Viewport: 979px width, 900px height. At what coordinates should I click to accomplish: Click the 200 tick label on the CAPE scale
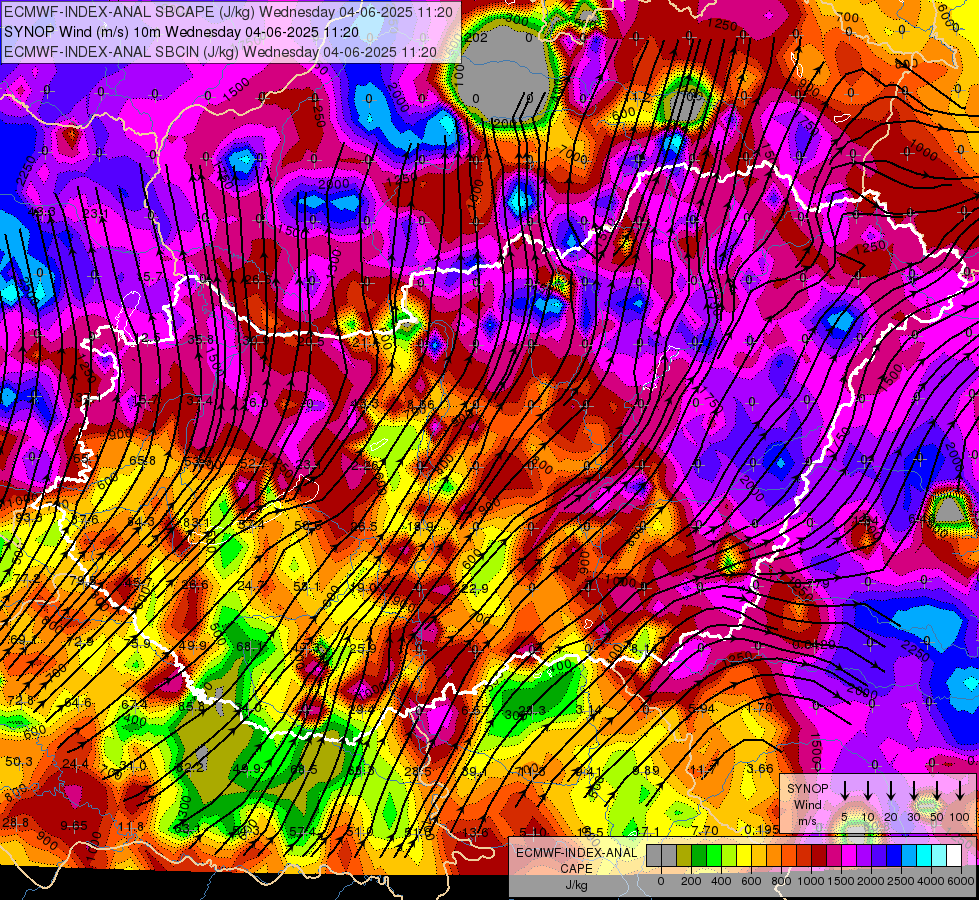pos(691,881)
